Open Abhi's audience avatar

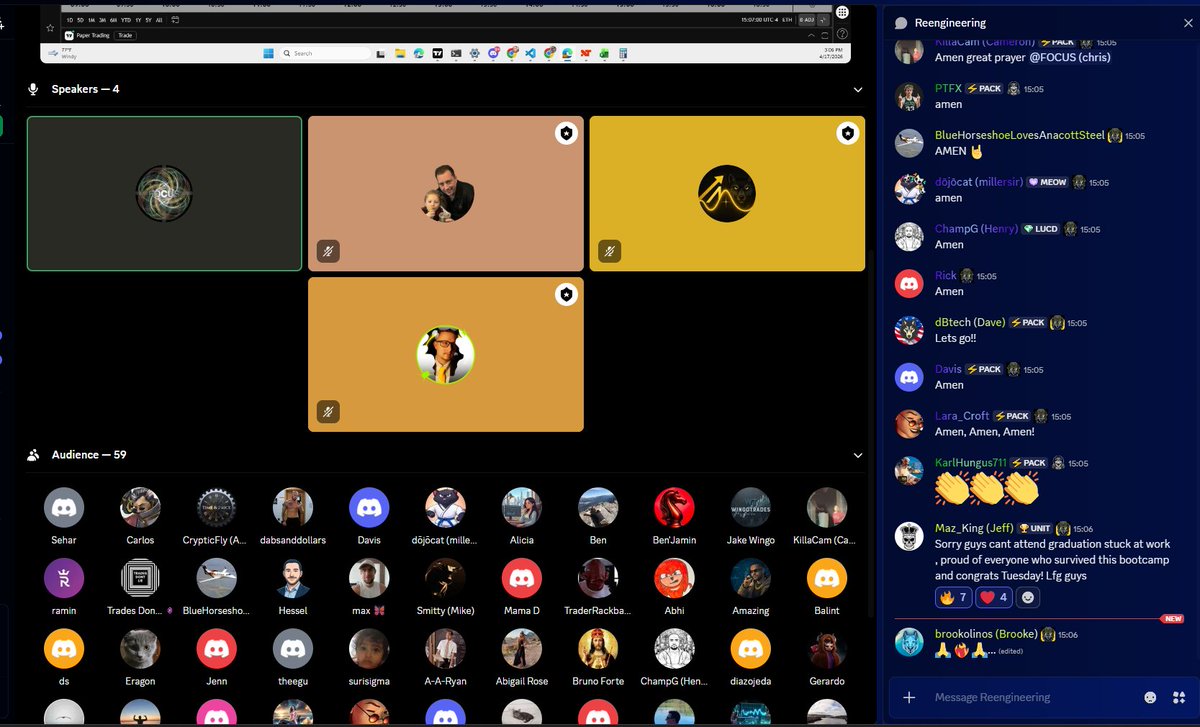click(x=674, y=578)
